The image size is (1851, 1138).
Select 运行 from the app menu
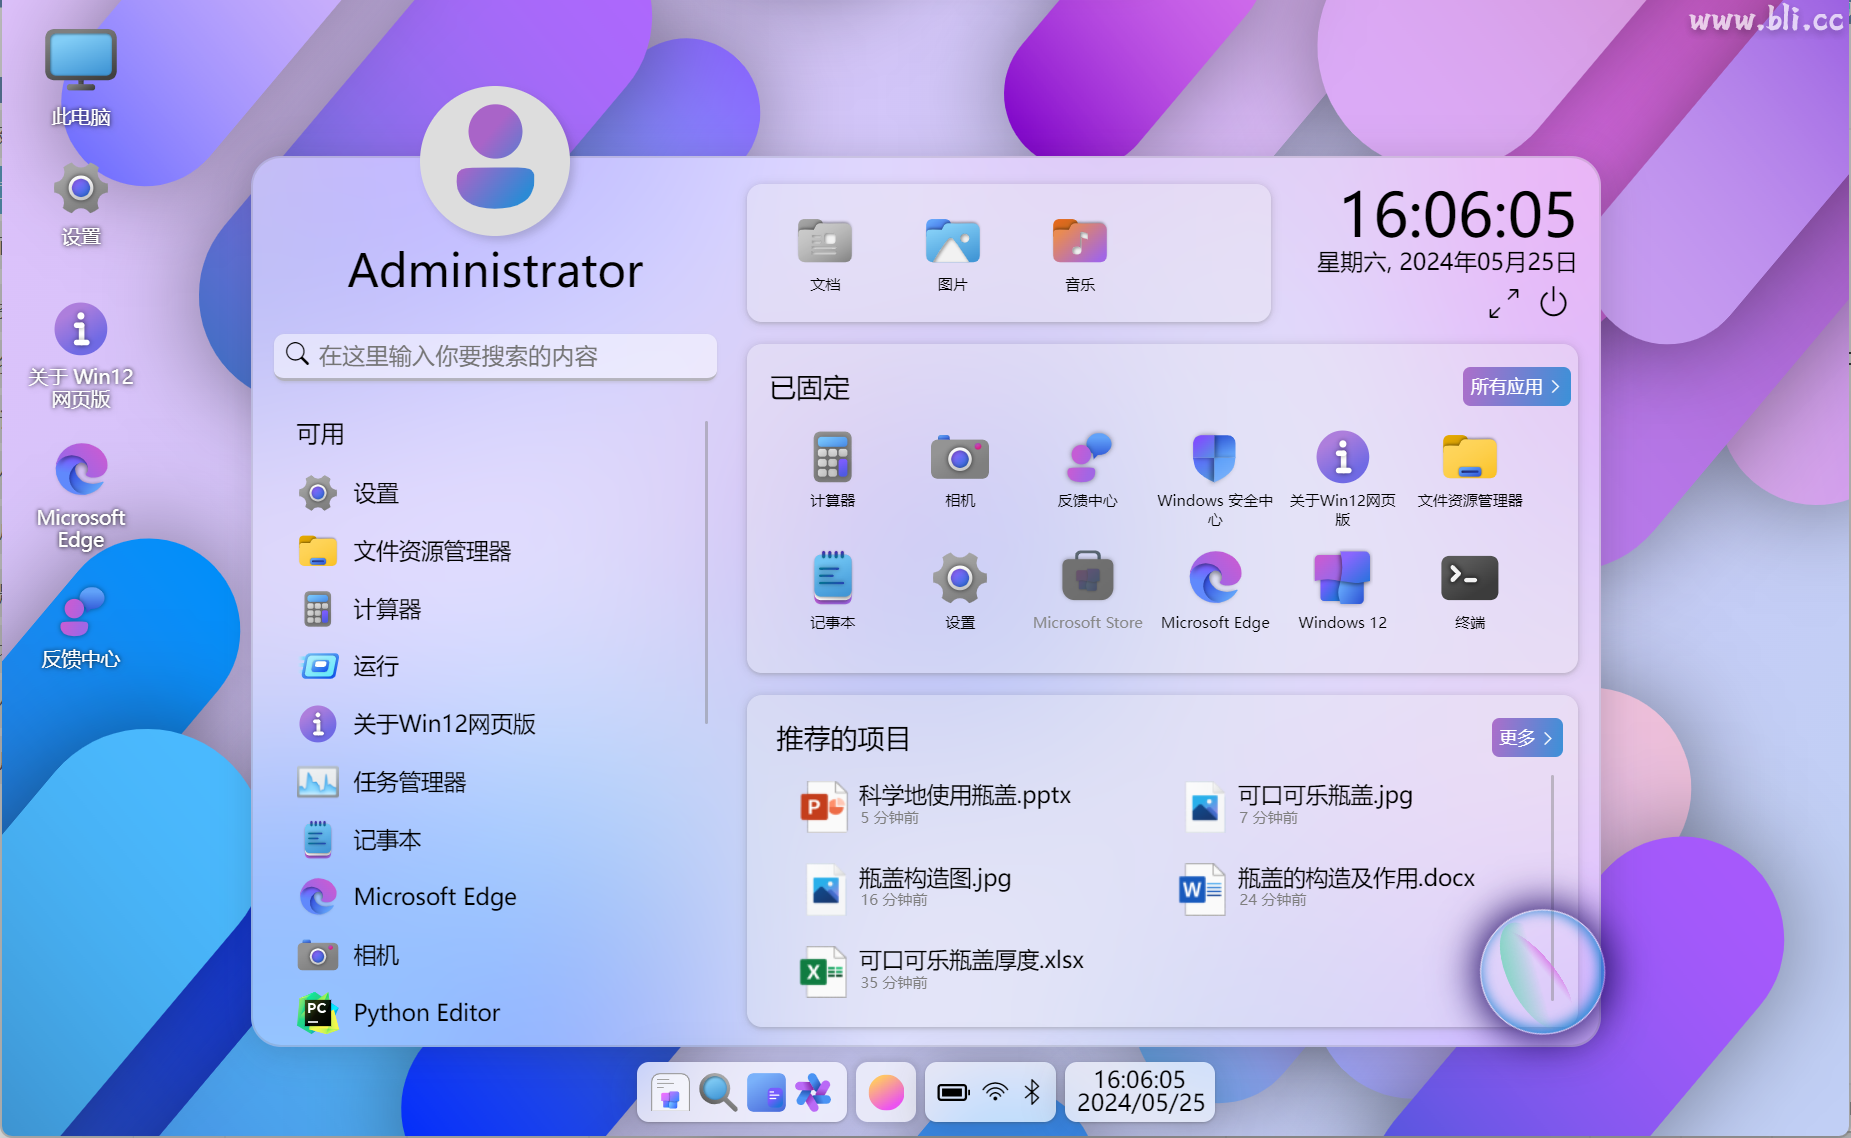[x=375, y=666]
